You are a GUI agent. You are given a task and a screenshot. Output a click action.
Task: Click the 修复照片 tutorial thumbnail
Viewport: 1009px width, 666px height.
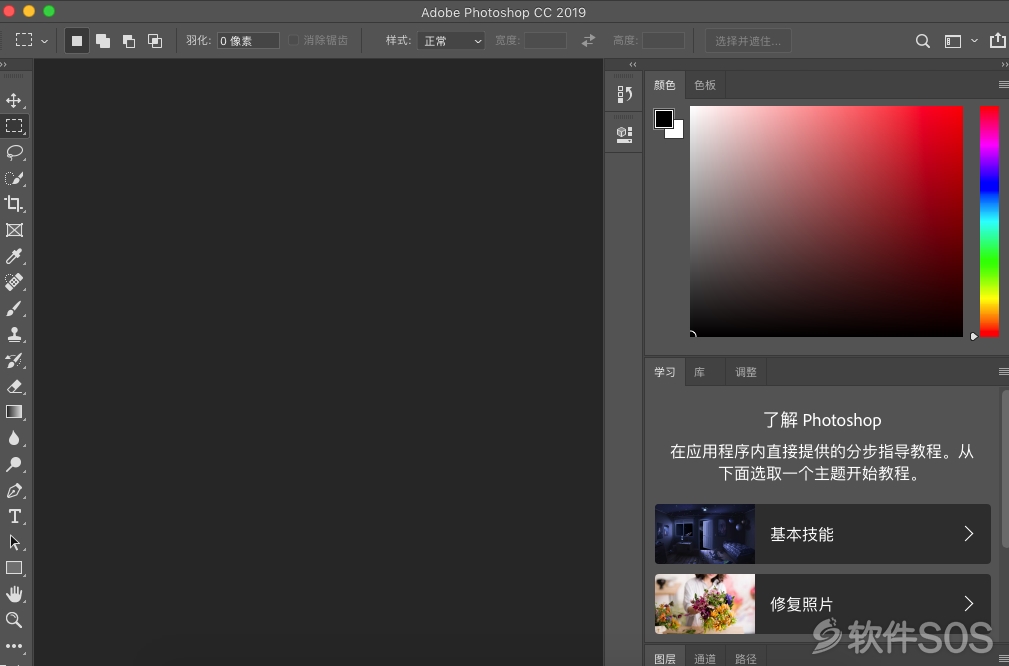(x=705, y=604)
